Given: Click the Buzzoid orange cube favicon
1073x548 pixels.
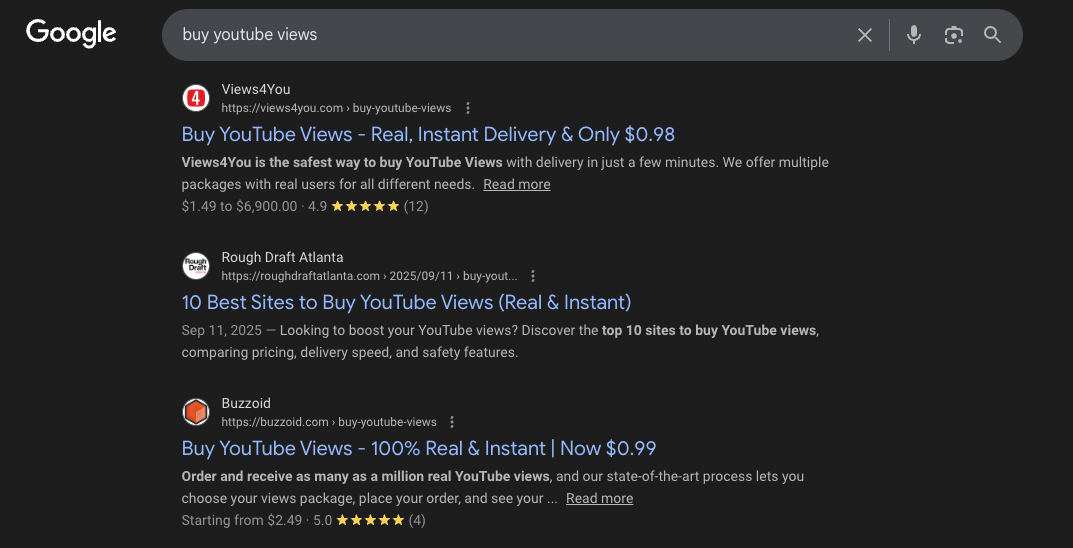Looking at the screenshot, I should click(196, 412).
